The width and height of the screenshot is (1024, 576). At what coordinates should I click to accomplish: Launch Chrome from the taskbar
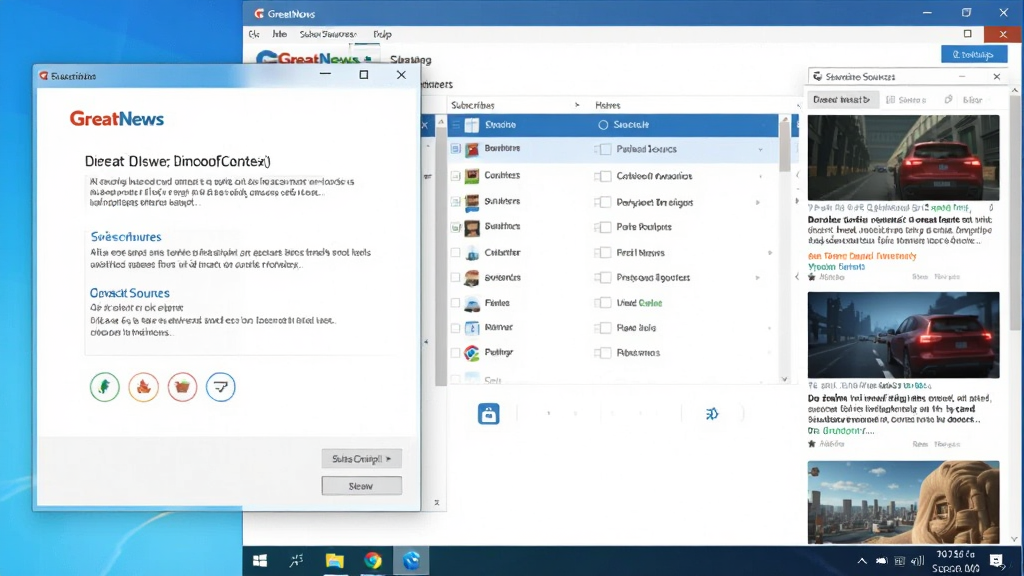coord(373,560)
